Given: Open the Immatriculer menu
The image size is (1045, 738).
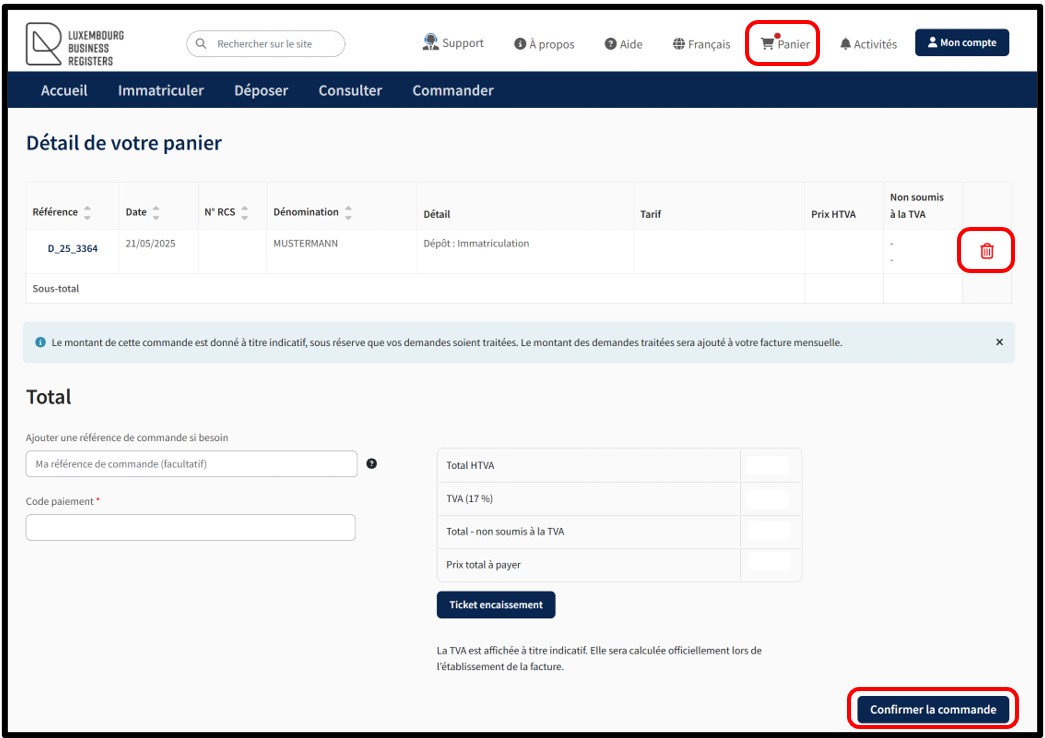Looking at the screenshot, I should [x=161, y=90].
